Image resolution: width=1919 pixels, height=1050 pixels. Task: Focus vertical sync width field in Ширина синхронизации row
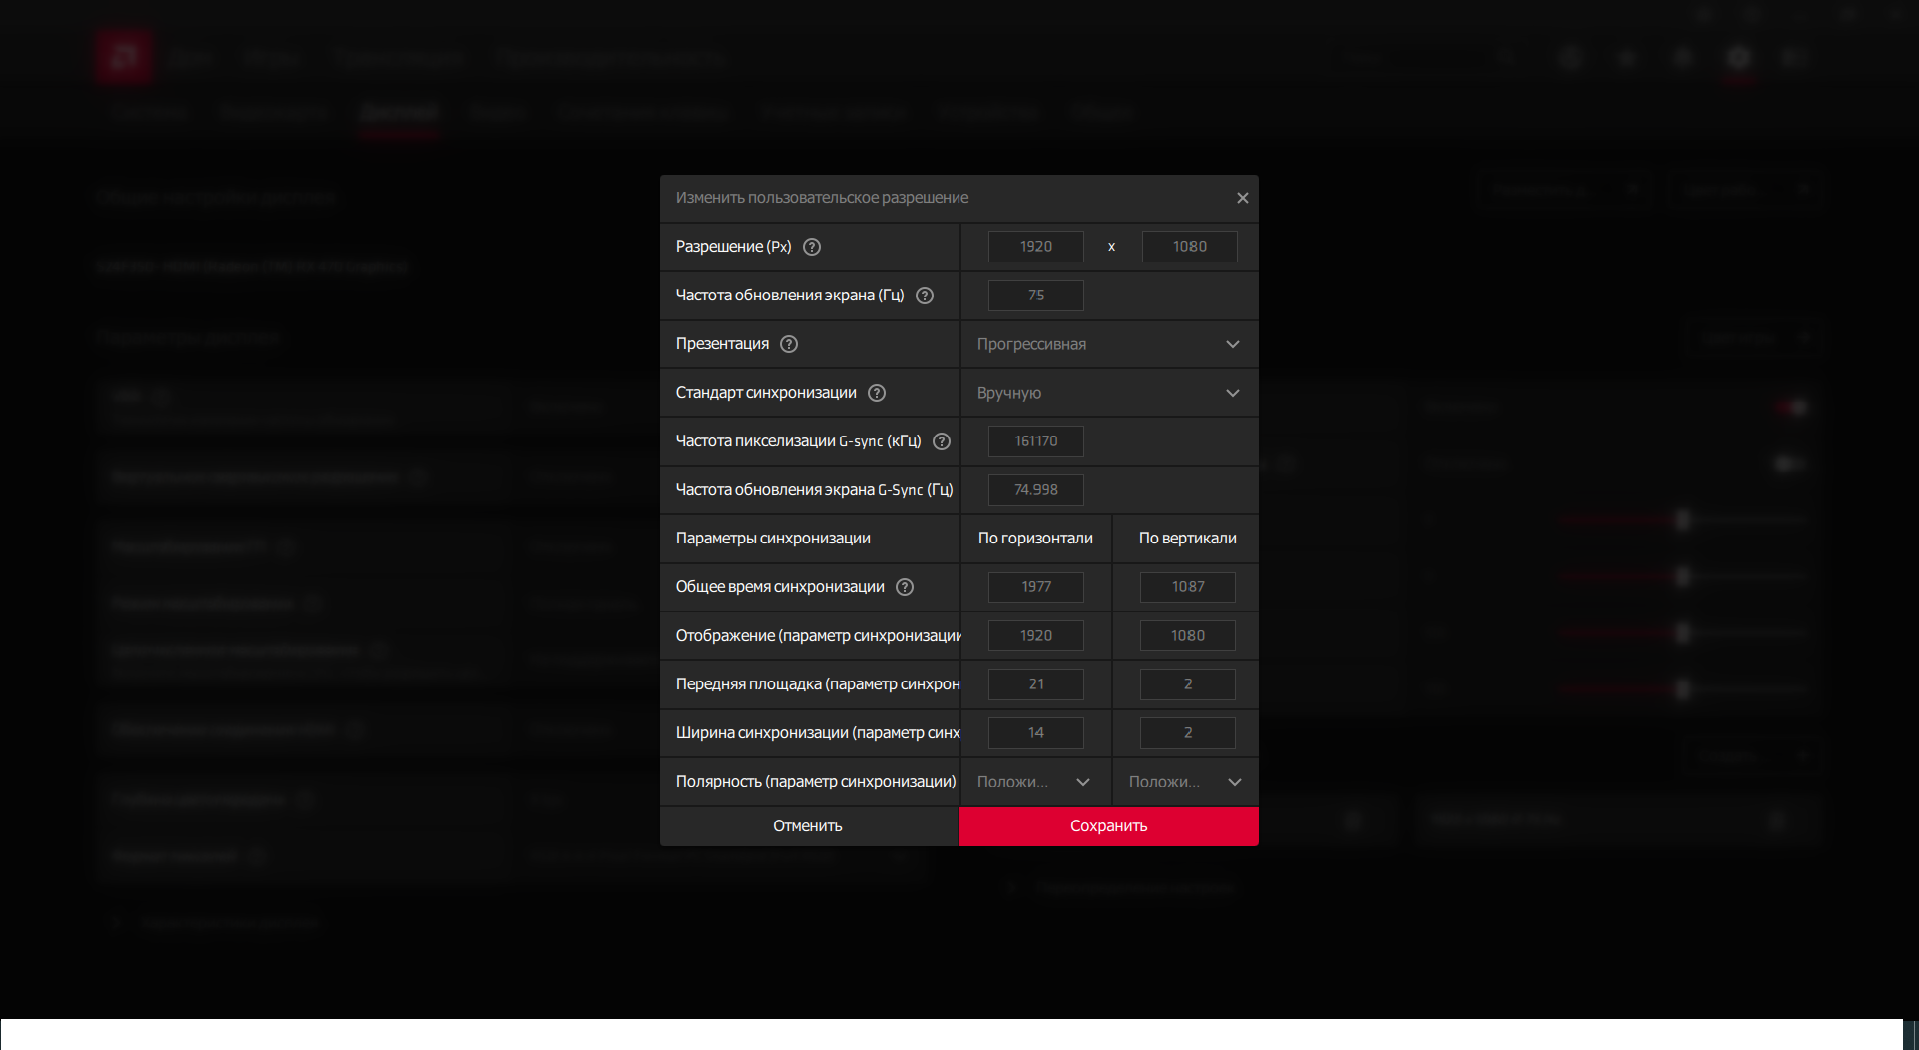point(1188,733)
